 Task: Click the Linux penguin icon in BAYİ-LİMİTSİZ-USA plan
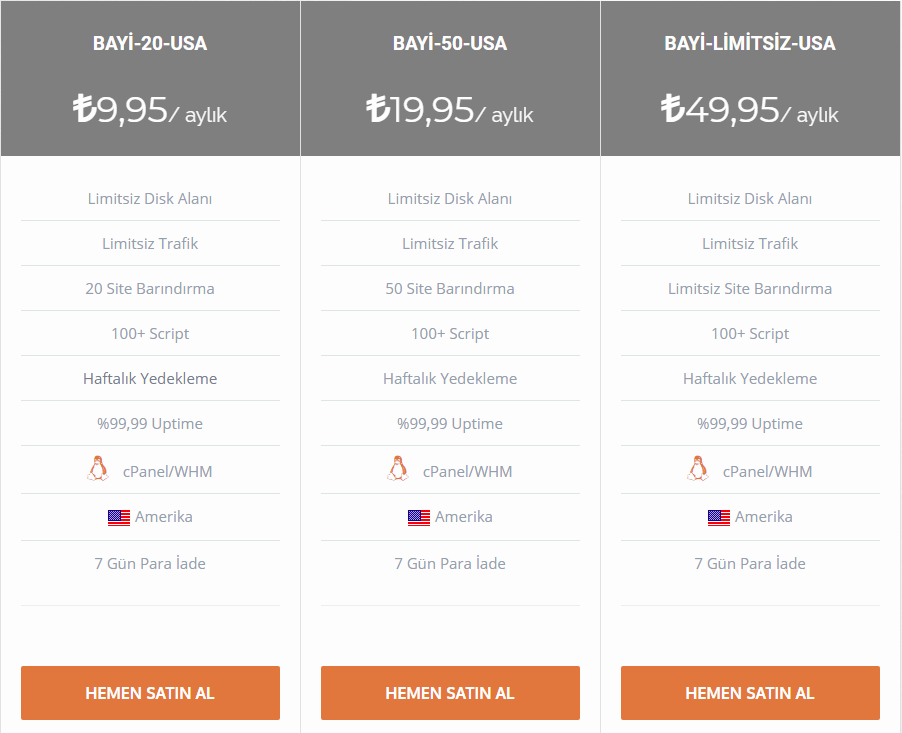tap(698, 468)
